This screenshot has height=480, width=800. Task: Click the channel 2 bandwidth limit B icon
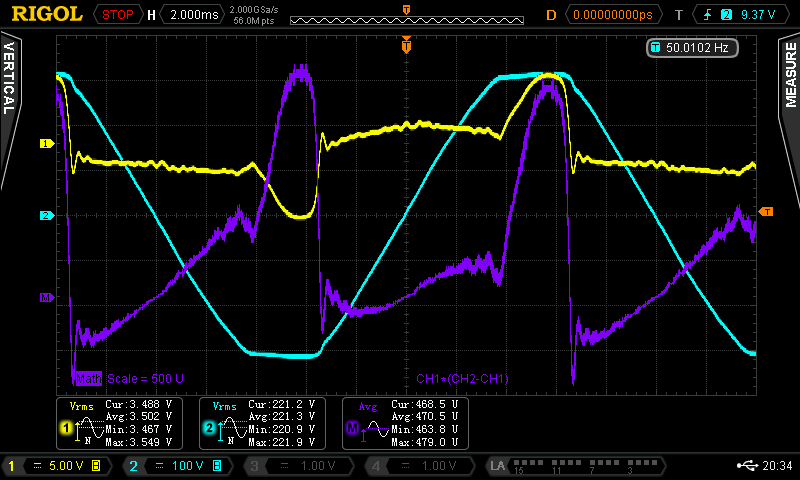pos(217,466)
